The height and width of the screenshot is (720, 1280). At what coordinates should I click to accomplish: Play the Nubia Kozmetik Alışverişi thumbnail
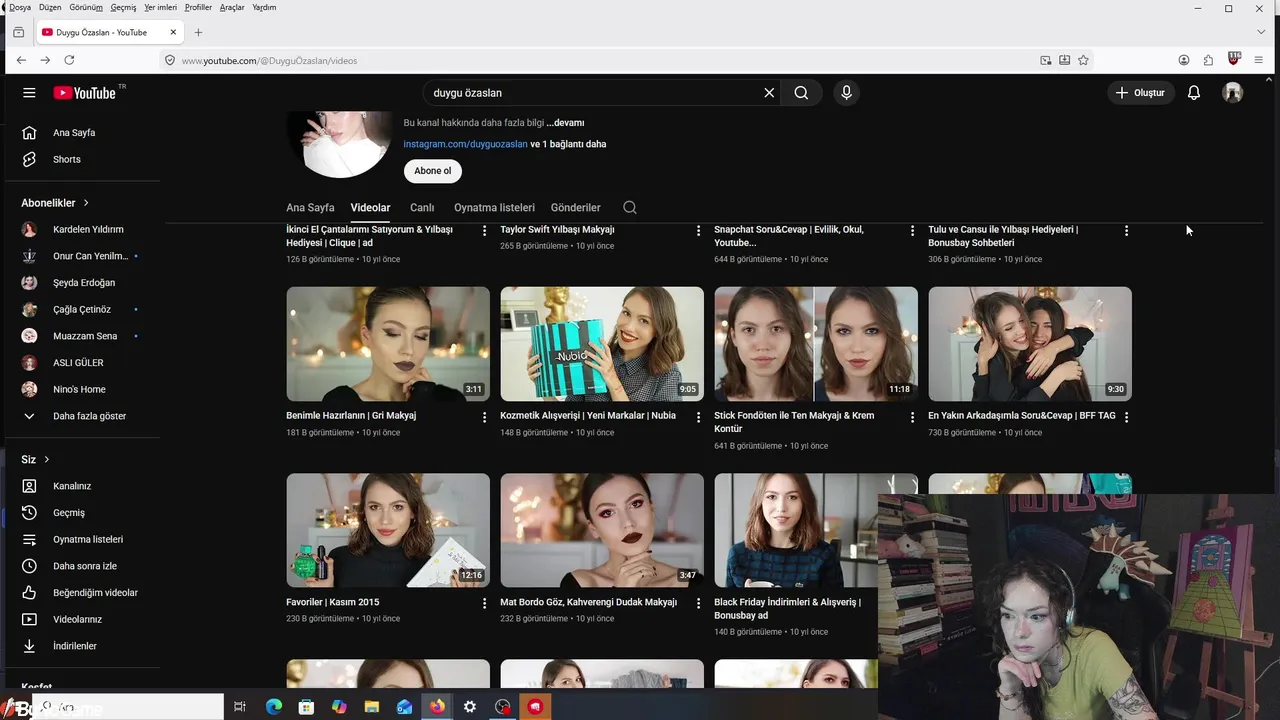coord(602,344)
